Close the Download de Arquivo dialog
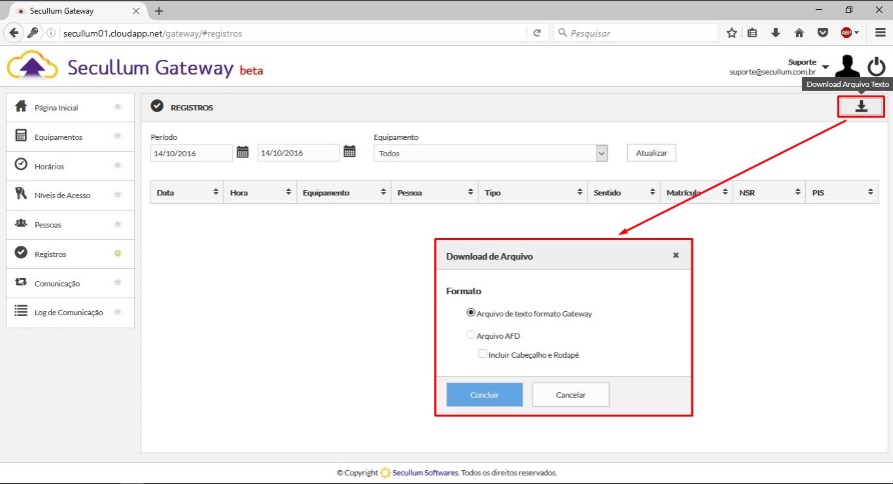This screenshot has width=893, height=484. point(676,256)
